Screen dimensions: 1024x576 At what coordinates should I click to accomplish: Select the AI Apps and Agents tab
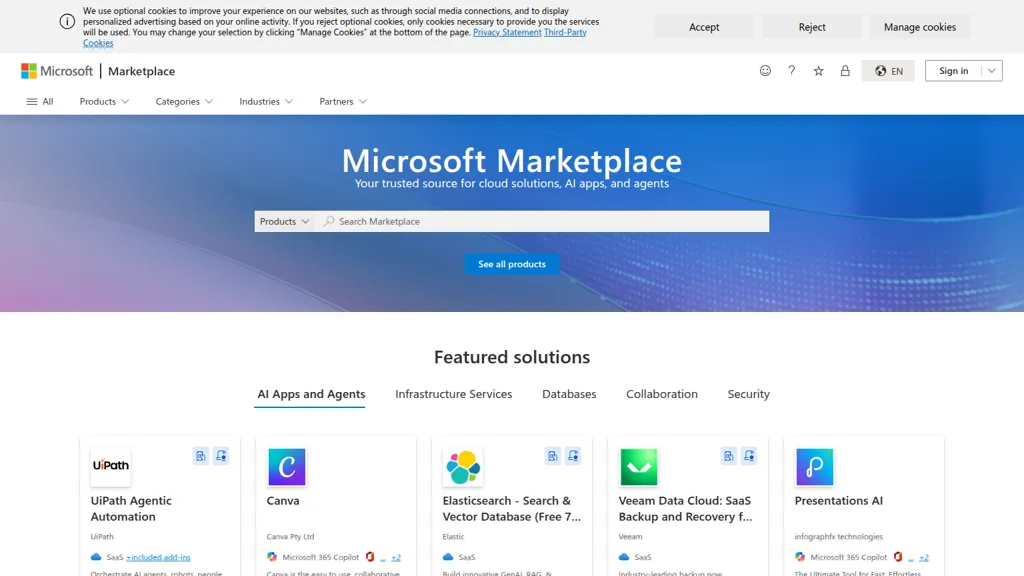click(x=311, y=394)
